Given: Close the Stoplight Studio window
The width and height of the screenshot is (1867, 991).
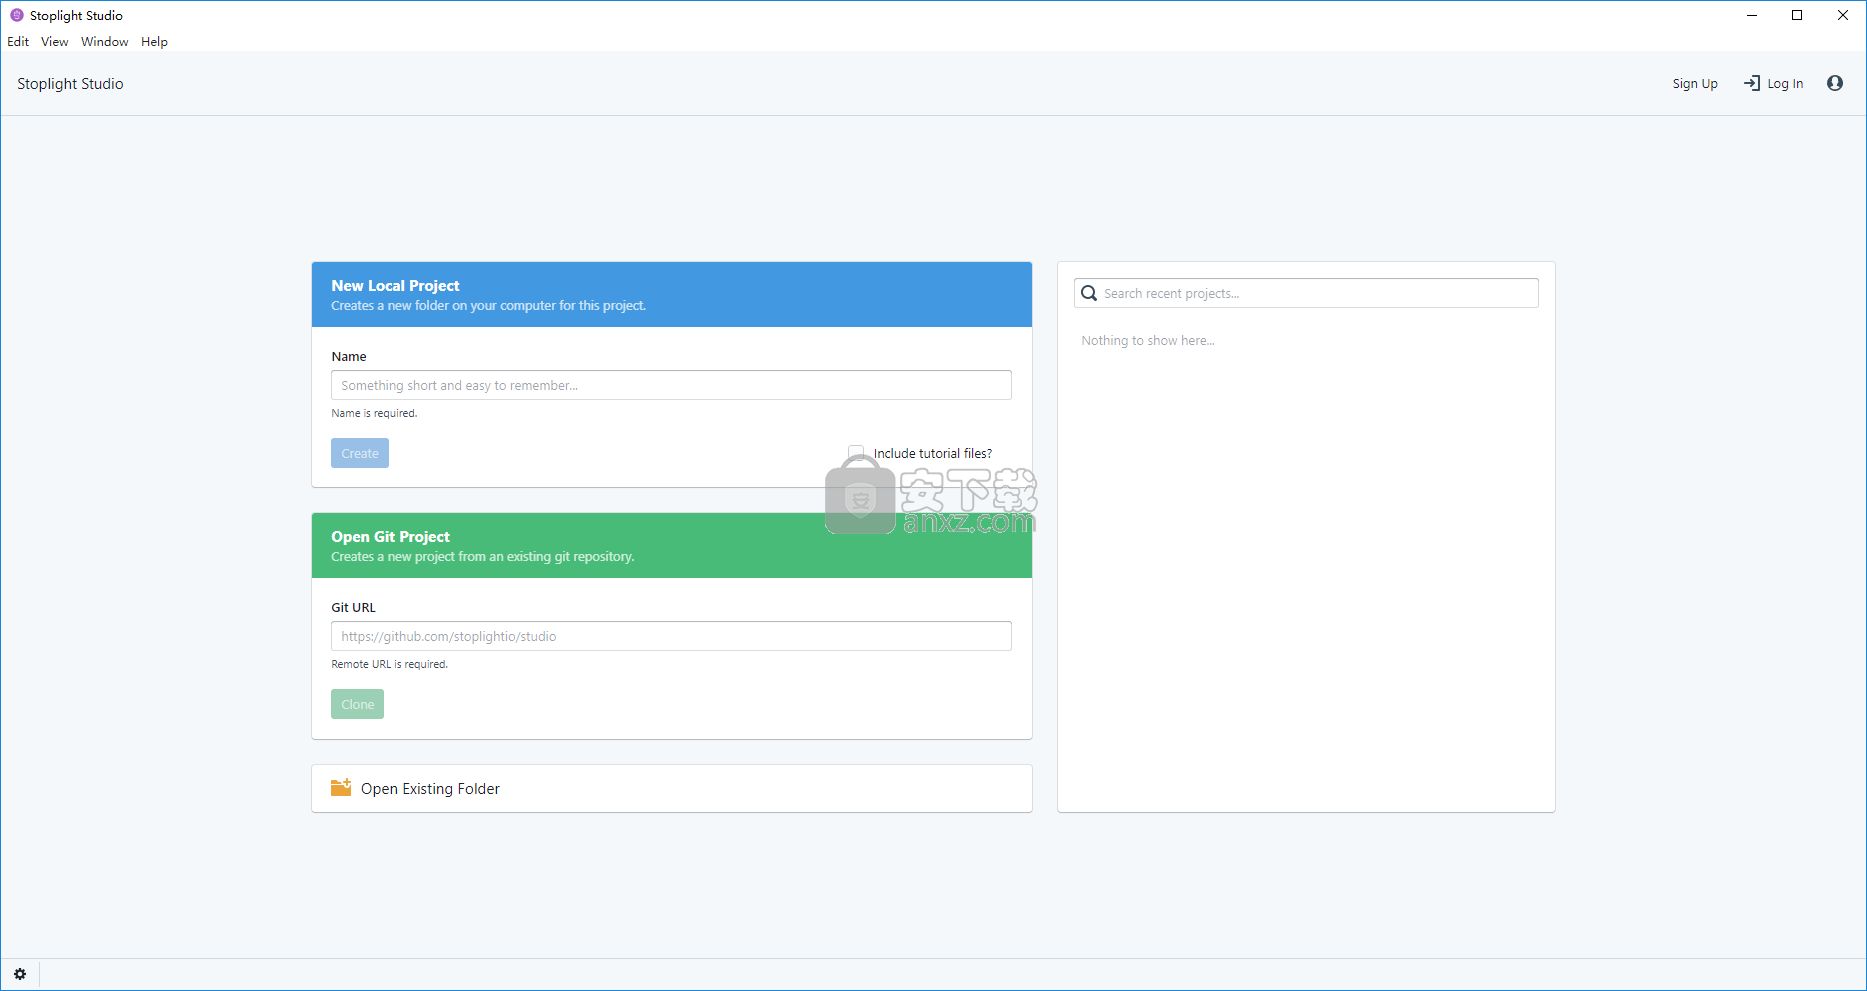Looking at the screenshot, I should click(x=1843, y=15).
